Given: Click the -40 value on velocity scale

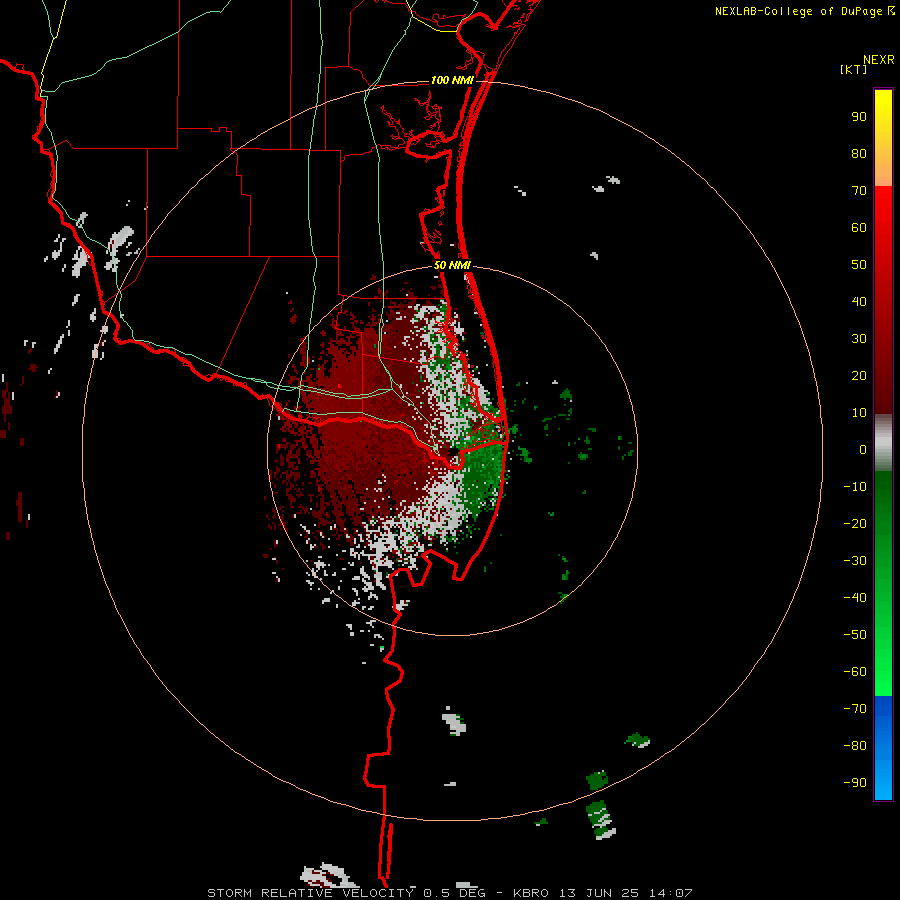Looking at the screenshot, I should click(x=855, y=598).
